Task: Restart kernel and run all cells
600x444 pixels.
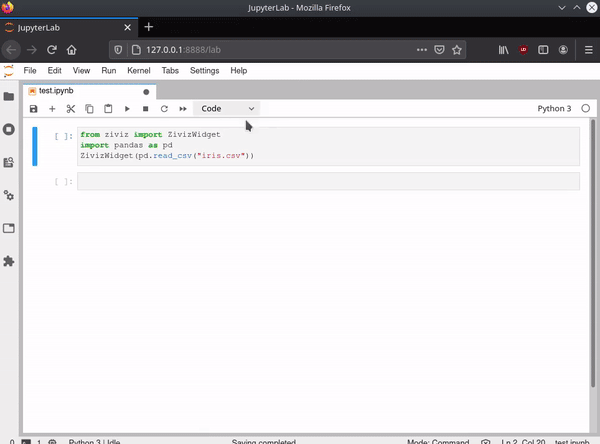Action: [x=183, y=109]
